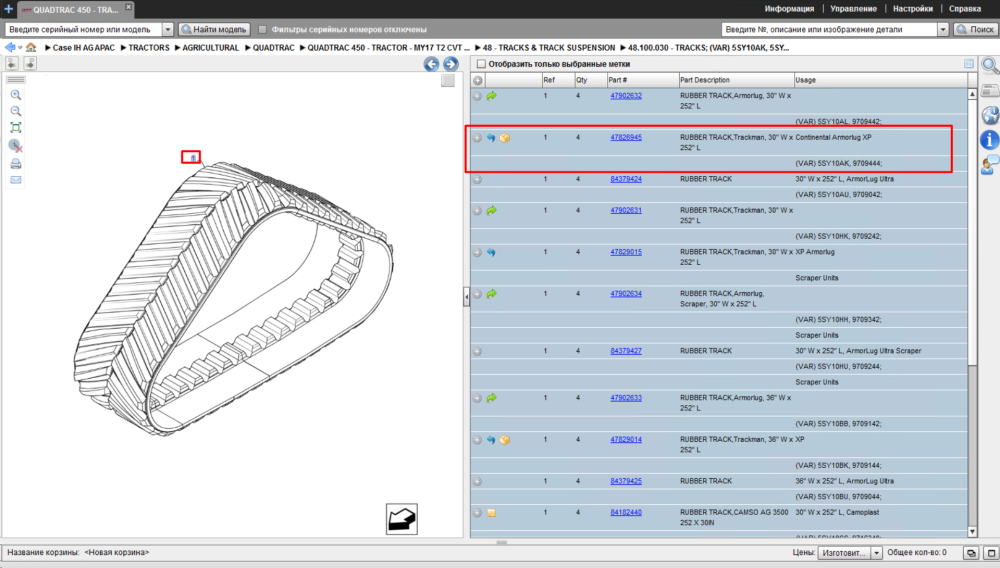This screenshot has height=568, width=1000.
Task: Click the parts list vertical scrollbar thumb
Action: (x=973, y=233)
